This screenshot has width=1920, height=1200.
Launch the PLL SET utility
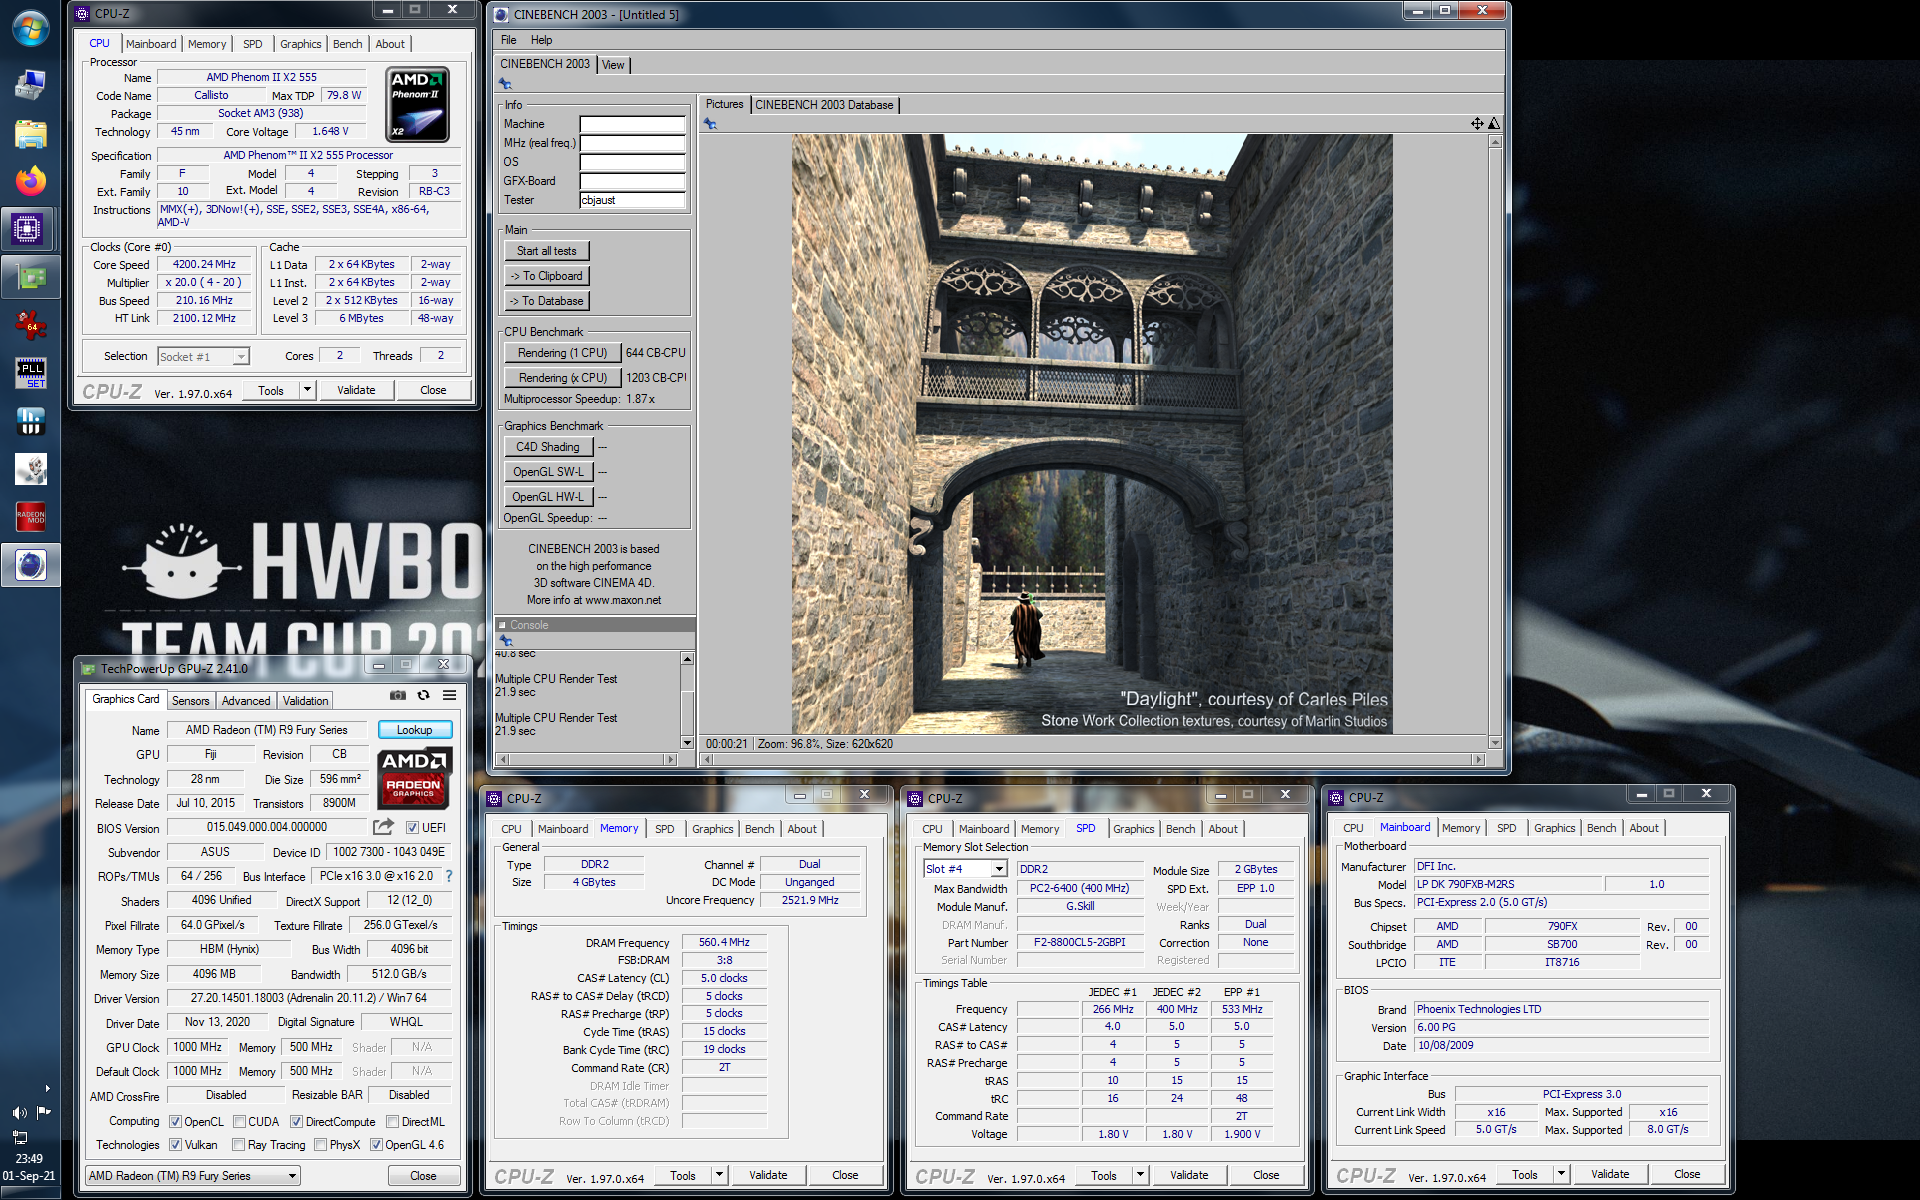point(30,373)
